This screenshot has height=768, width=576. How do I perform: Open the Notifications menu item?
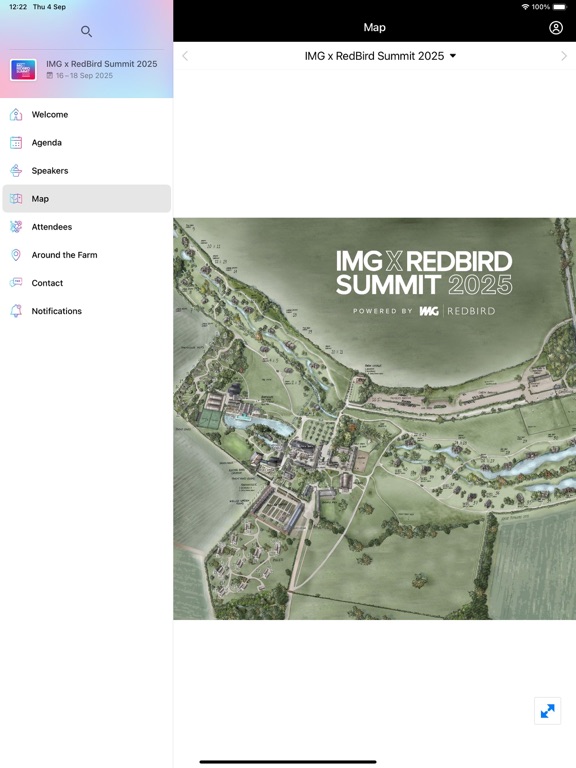(87, 311)
